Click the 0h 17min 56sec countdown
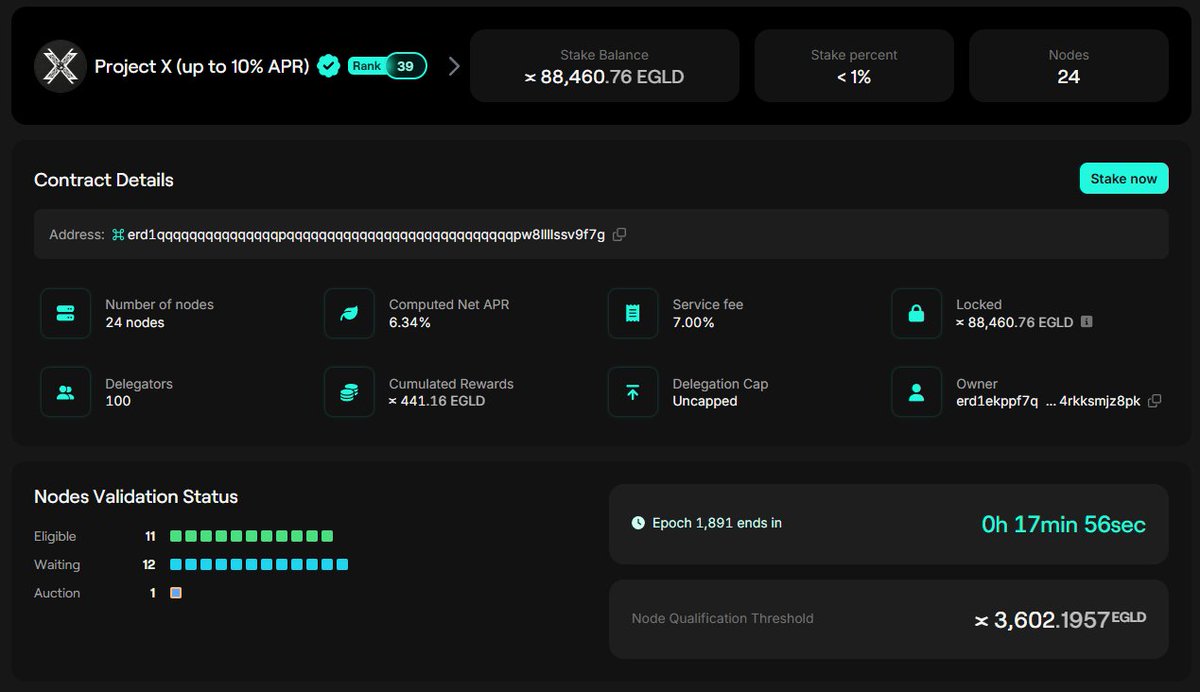The image size is (1200, 692). click(1064, 524)
